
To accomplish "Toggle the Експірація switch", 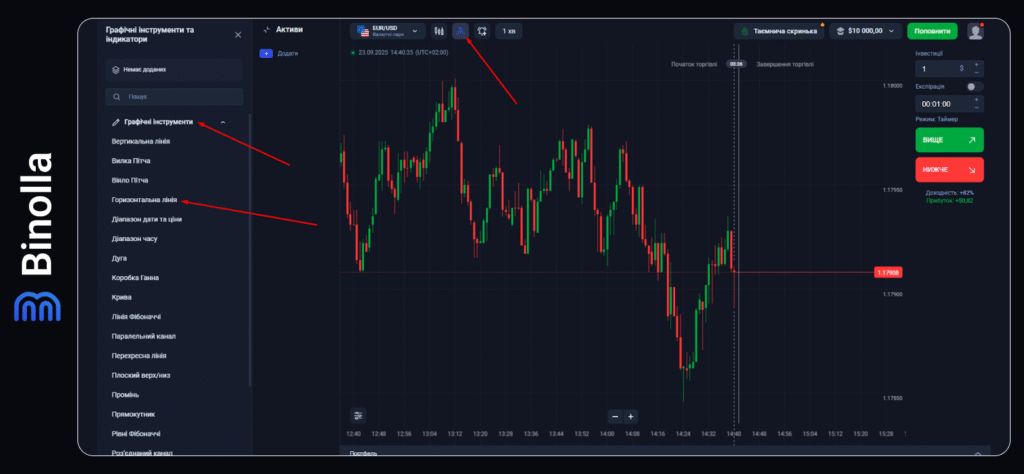I will [x=975, y=87].
